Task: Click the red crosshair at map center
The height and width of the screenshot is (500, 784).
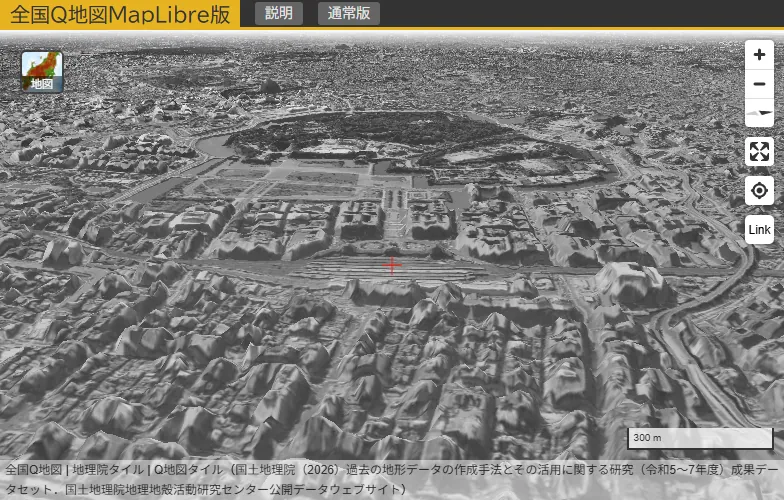Action: (392, 266)
